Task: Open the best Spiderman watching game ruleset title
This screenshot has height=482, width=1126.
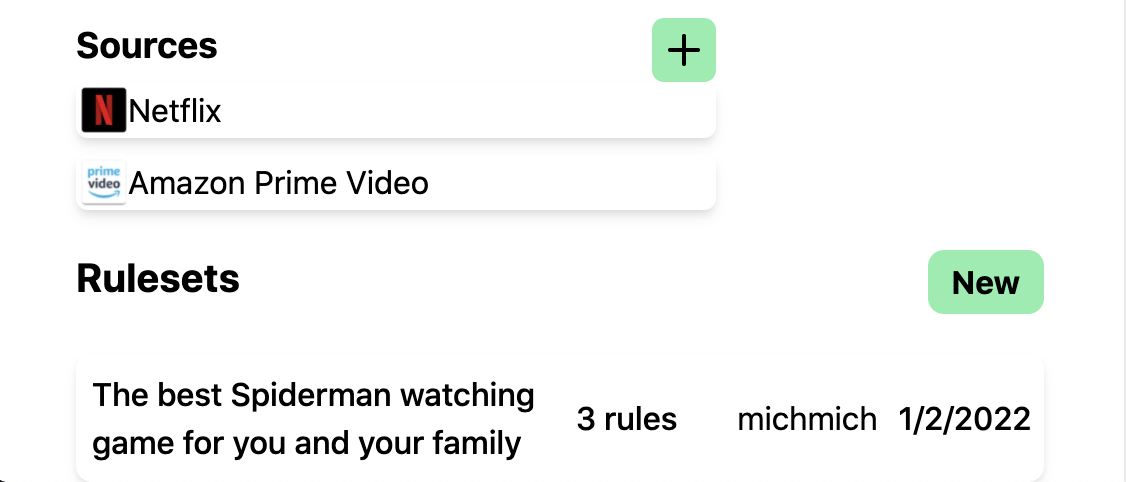Action: tap(313, 419)
